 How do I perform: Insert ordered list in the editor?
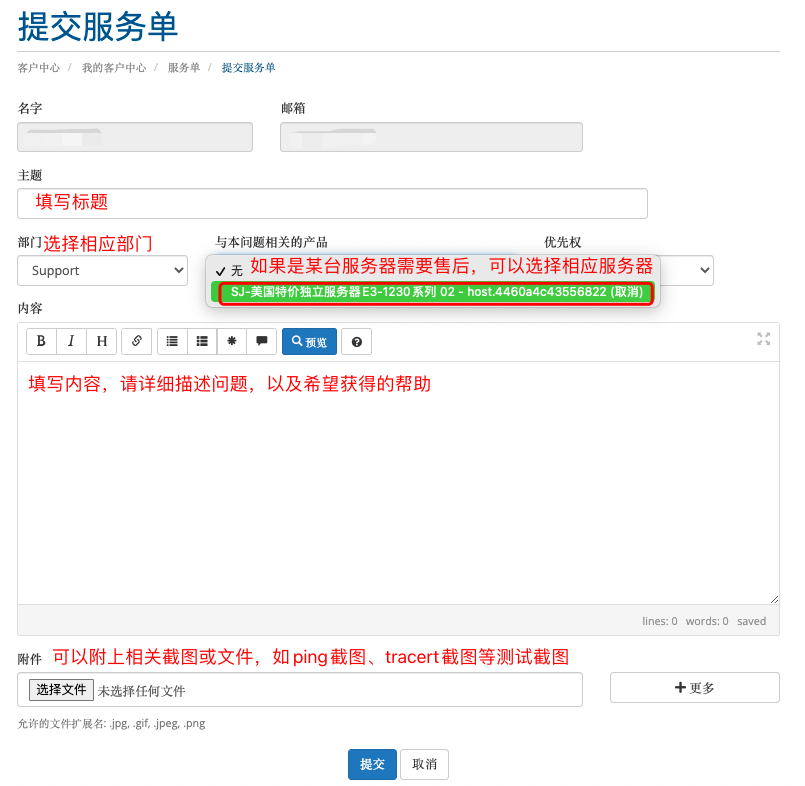202,341
